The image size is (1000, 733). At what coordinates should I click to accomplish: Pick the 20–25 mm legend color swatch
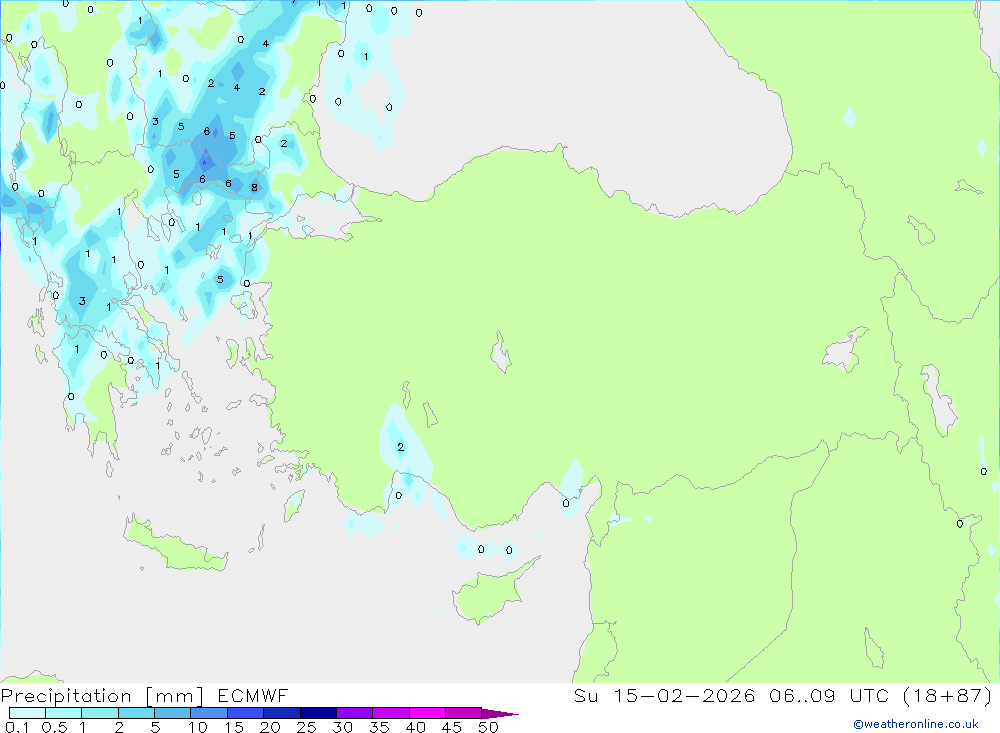pyautogui.click(x=281, y=713)
